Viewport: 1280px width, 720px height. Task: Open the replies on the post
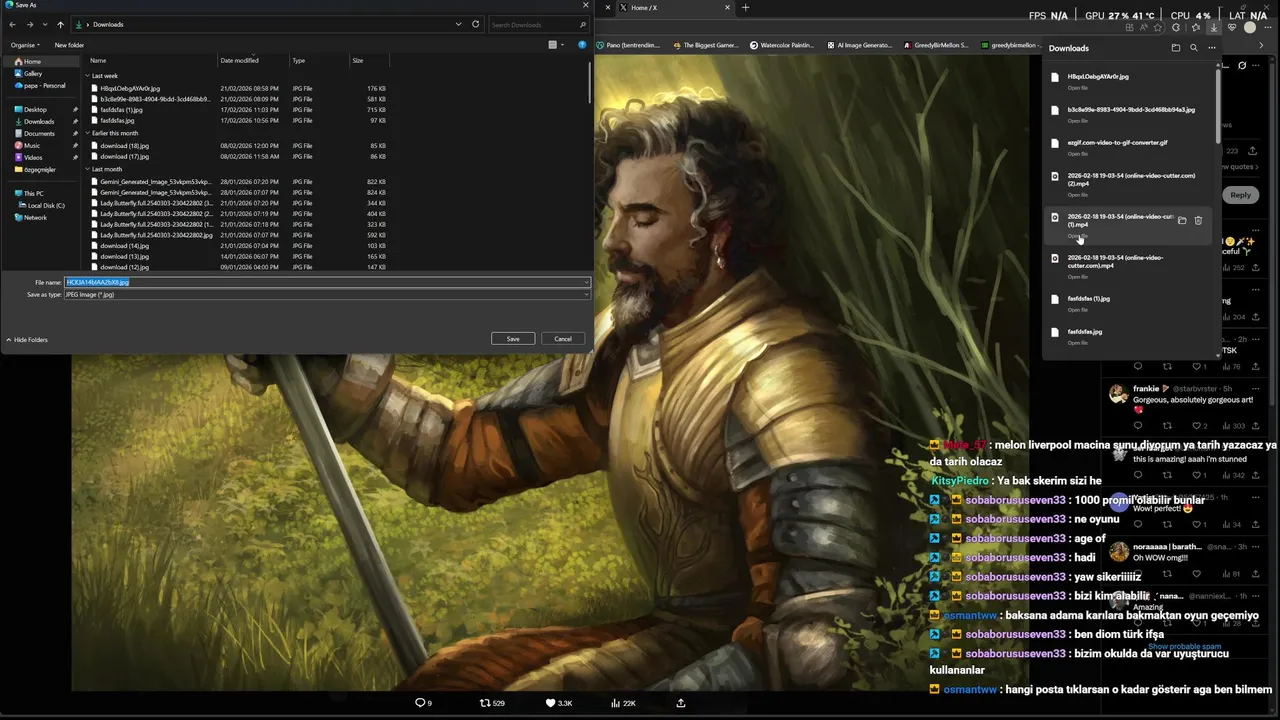[423, 703]
